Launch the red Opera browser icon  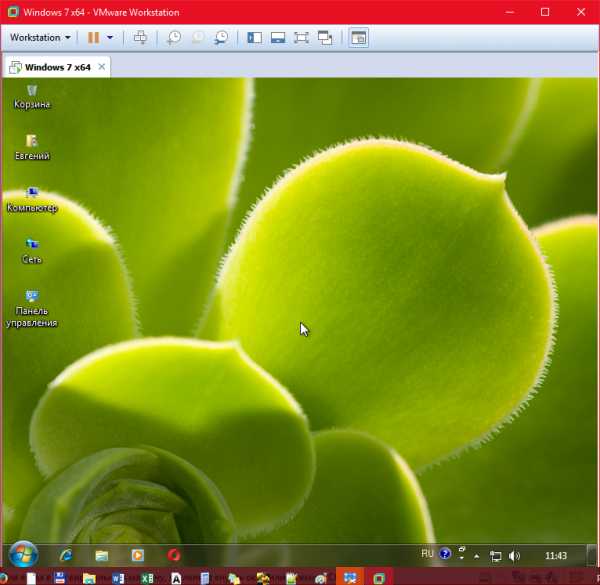tap(174, 555)
